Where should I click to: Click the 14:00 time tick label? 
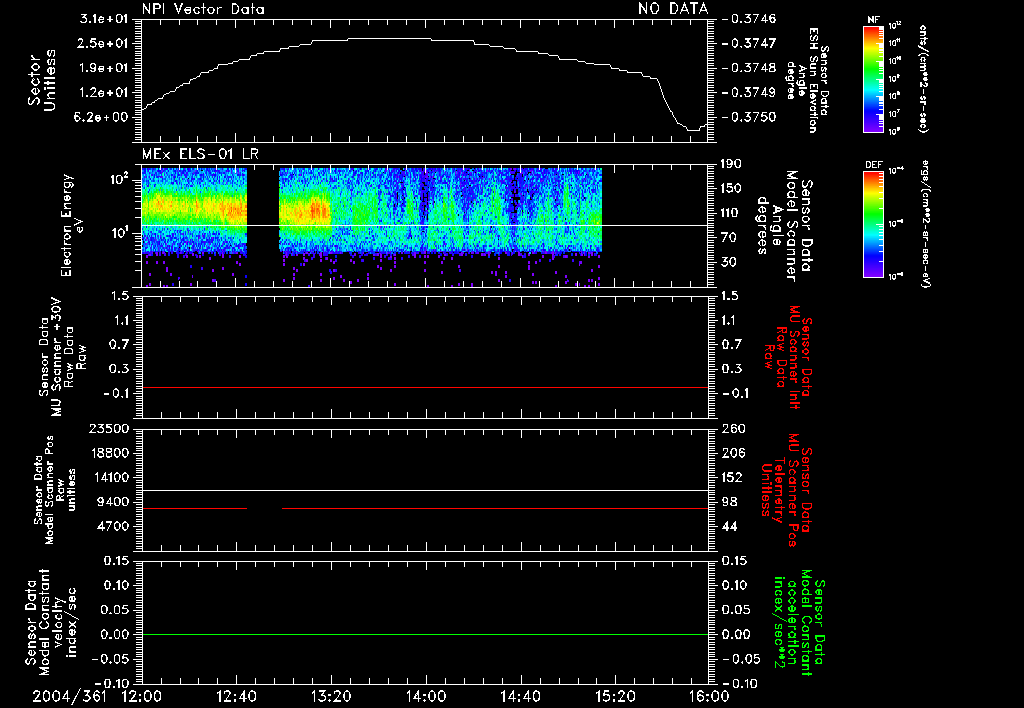(x=426, y=696)
